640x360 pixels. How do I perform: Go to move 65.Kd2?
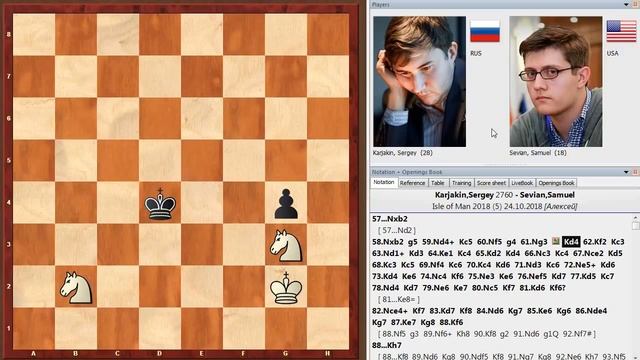488,253
